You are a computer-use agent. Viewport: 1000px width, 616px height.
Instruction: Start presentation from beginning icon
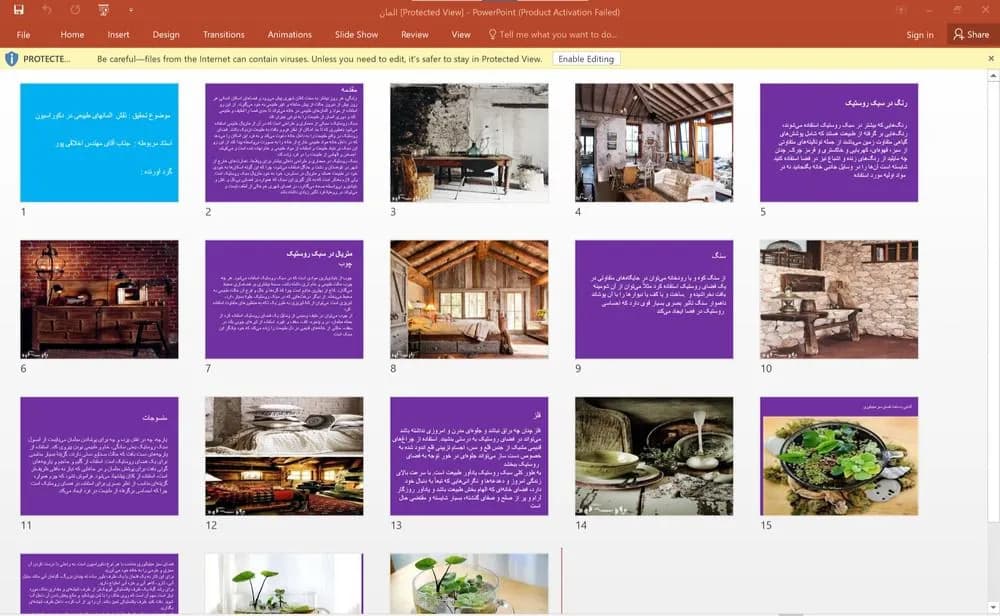103,10
